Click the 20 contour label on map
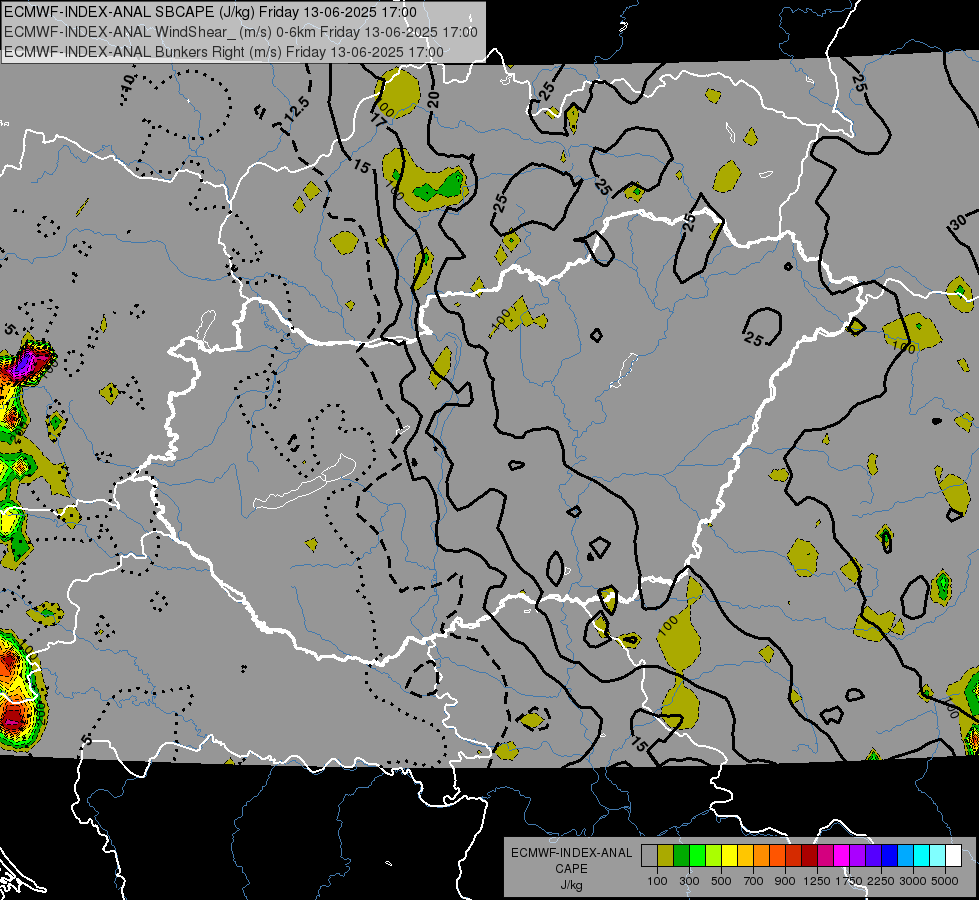 point(434,99)
